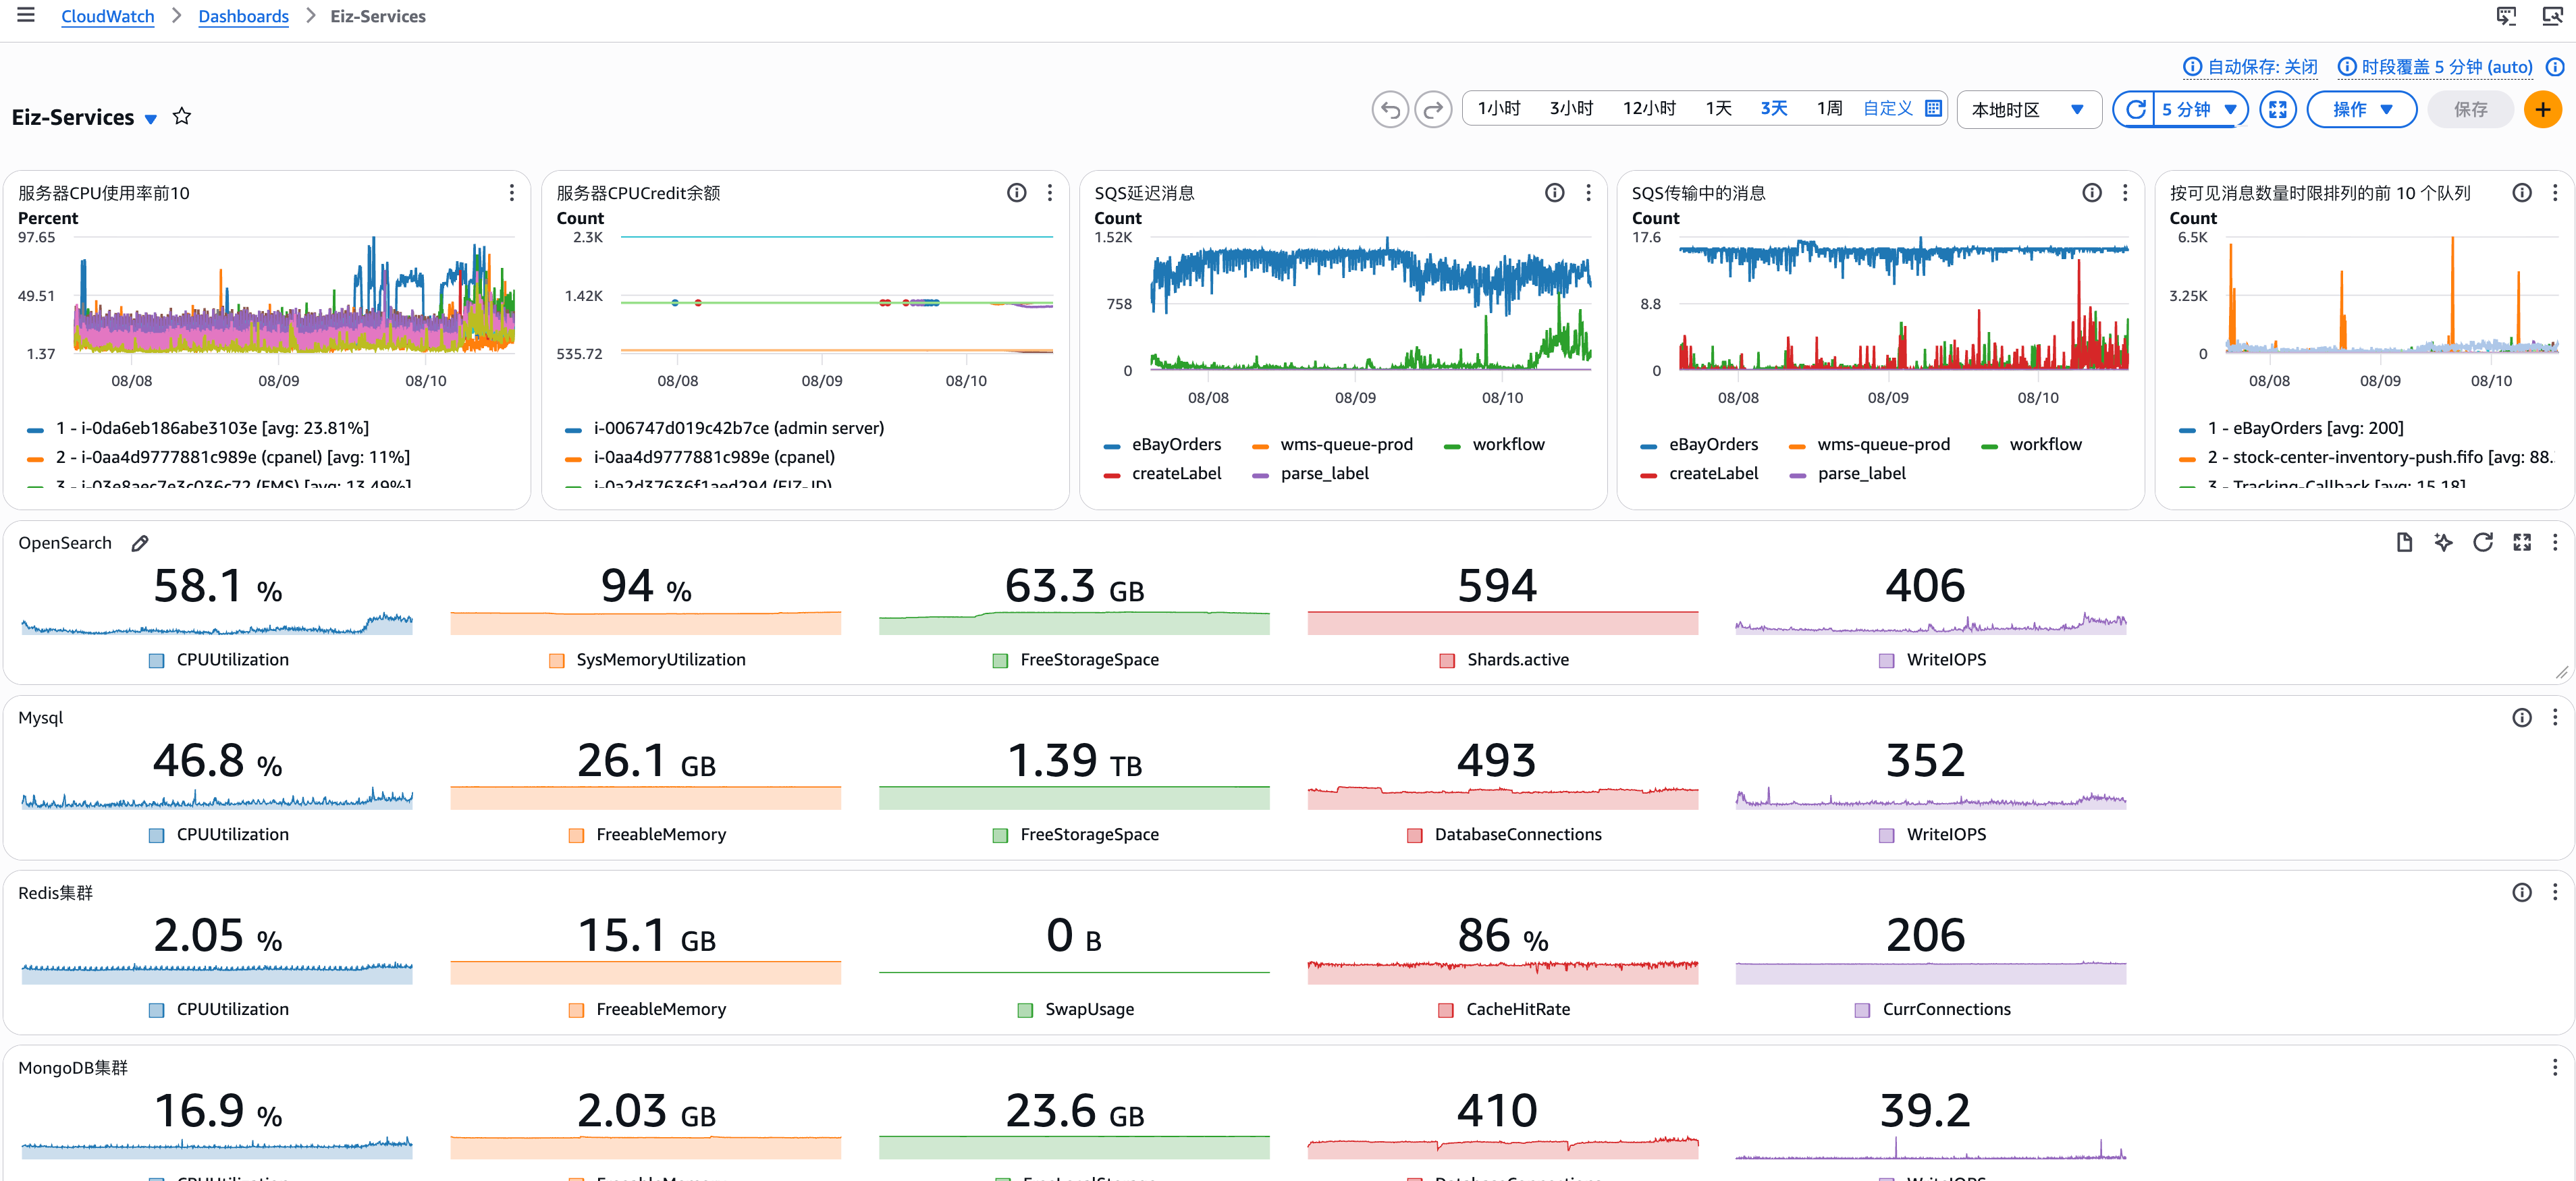Edit the OpenSearch widget title pencil
Screen dimensions: 2576x1181
(x=140, y=543)
